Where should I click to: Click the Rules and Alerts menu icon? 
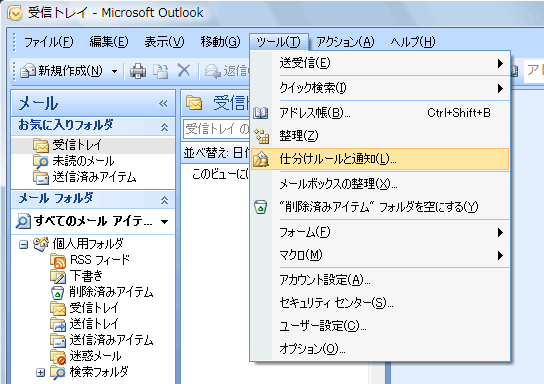(x=261, y=159)
